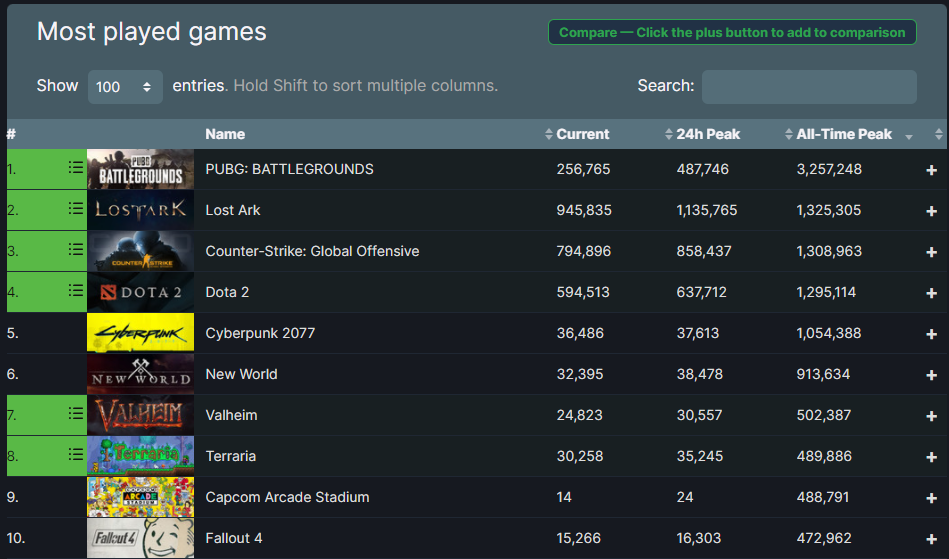Open the Fallout 4 Vault Boy thumbnail

[140, 538]
